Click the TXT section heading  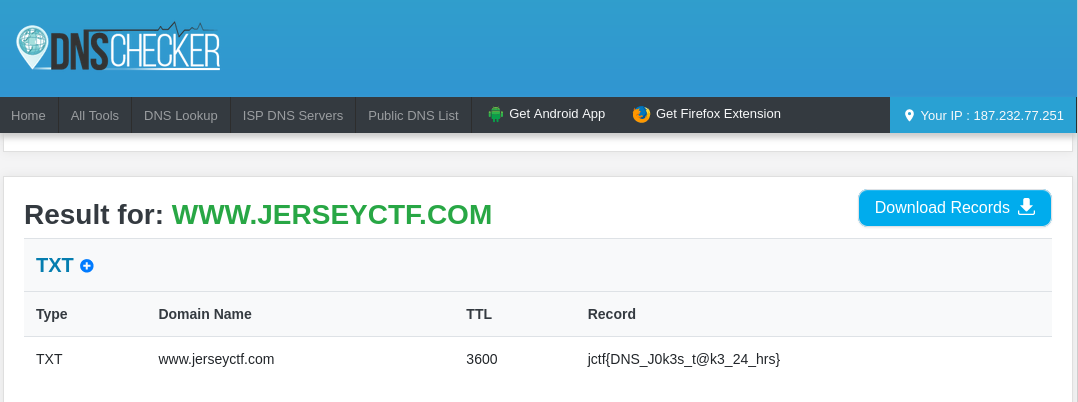click(x=54, y=265)
